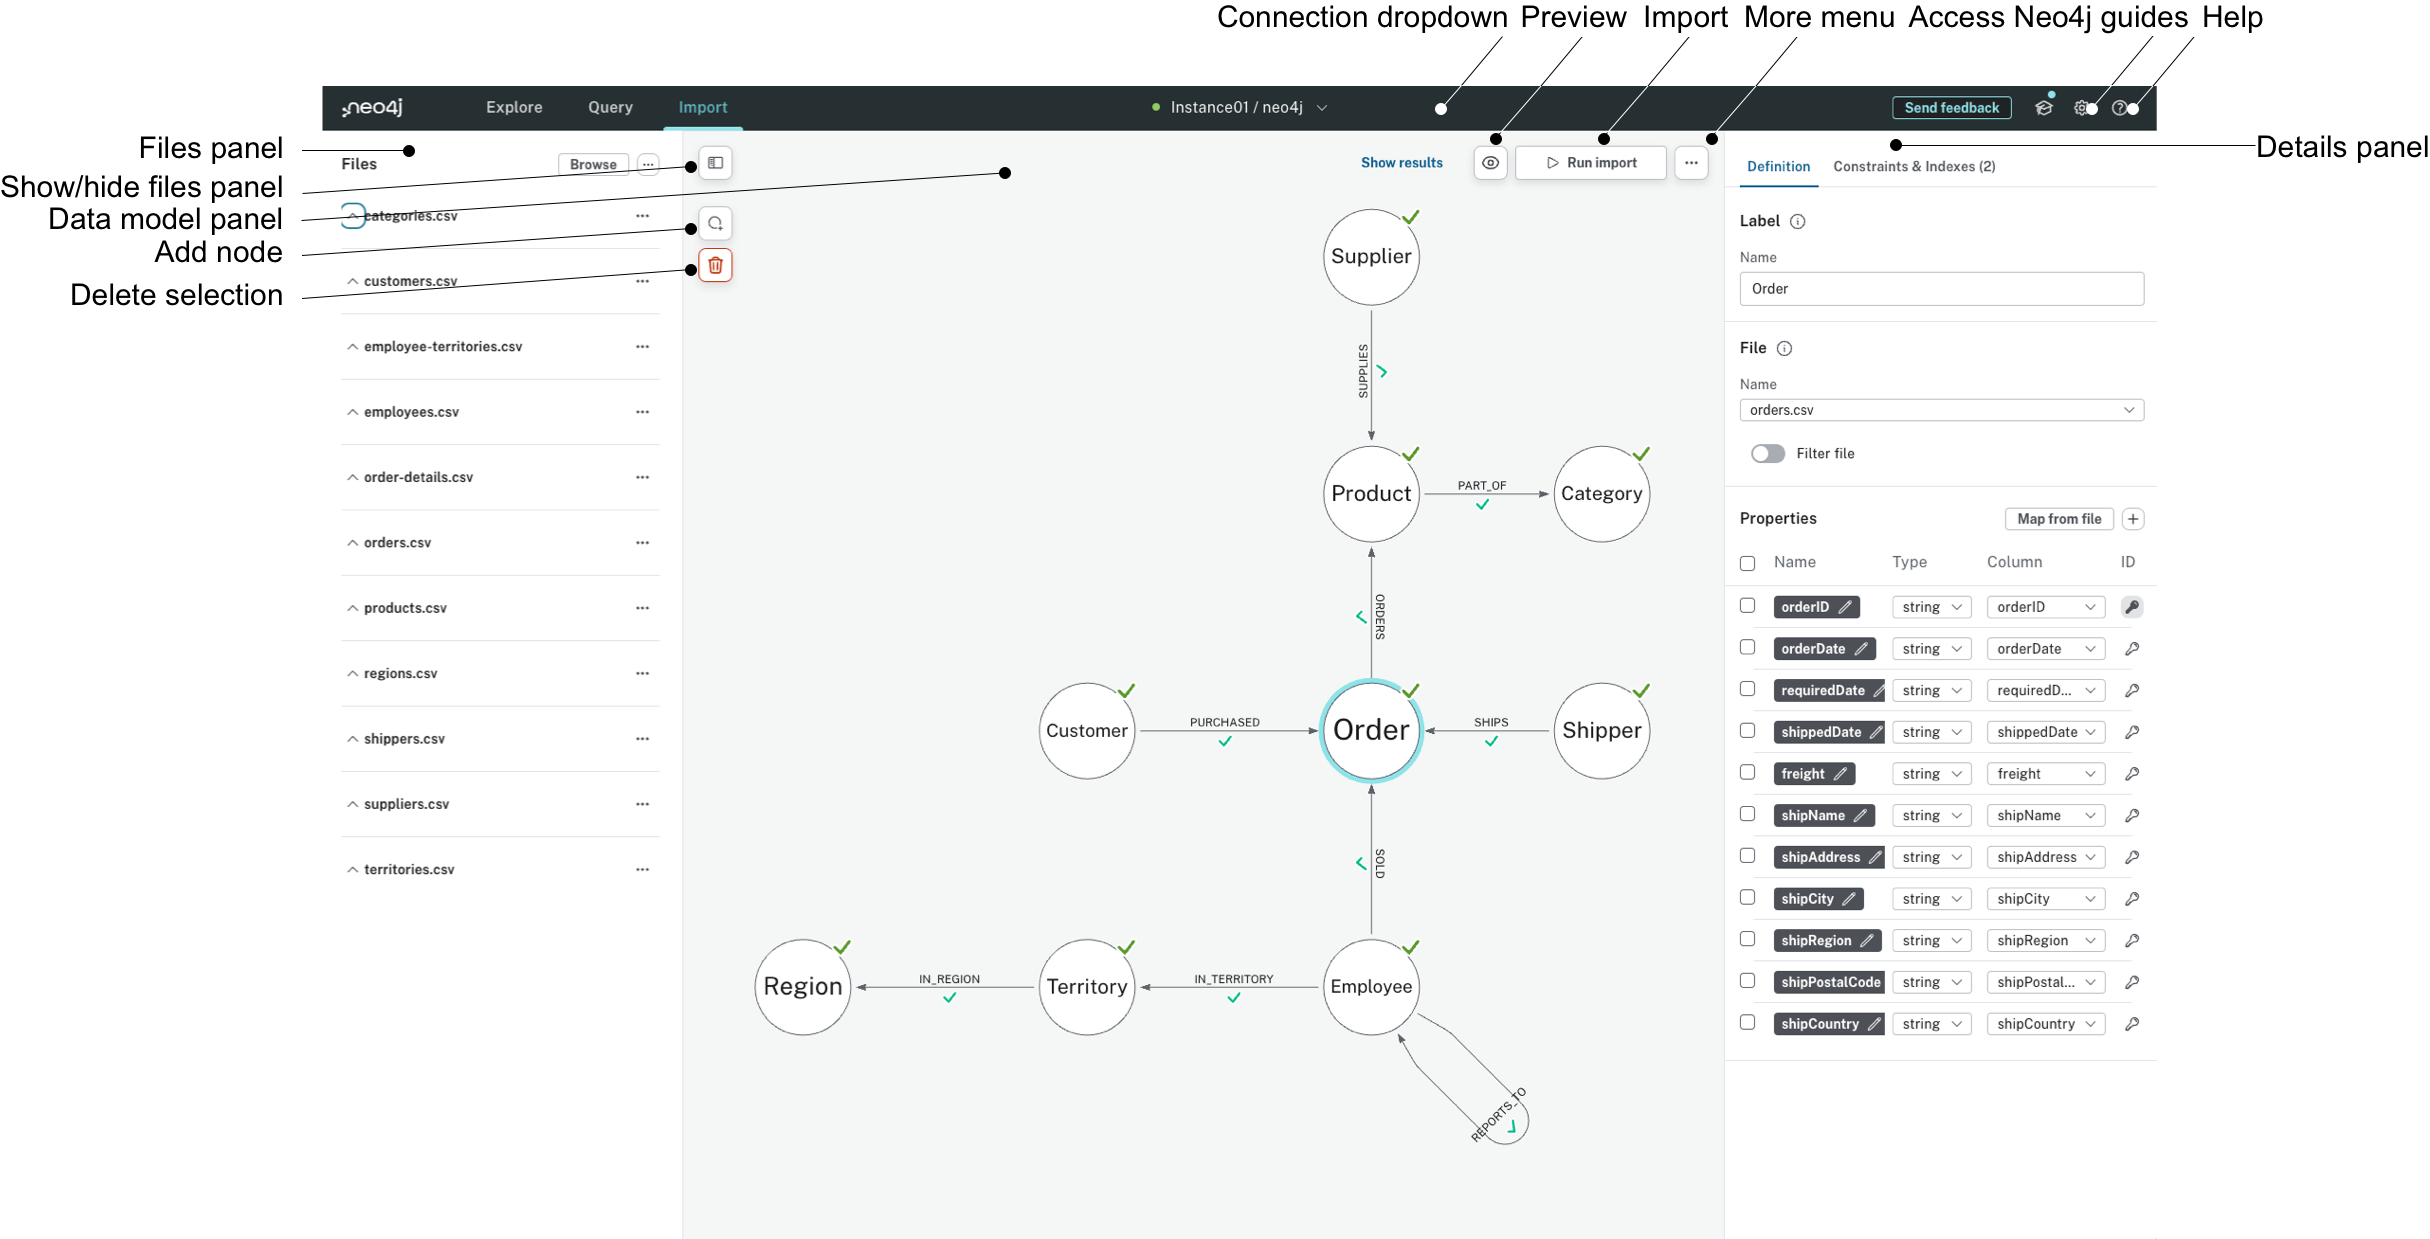
Task: Enable the freight checkbox in Properties
Action: point(1747,773)
